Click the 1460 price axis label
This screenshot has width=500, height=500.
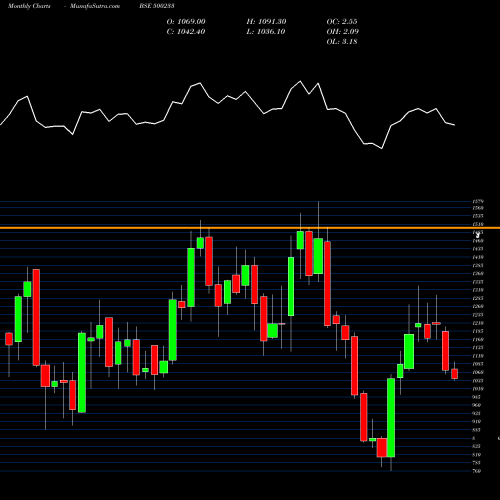[478, 241]
